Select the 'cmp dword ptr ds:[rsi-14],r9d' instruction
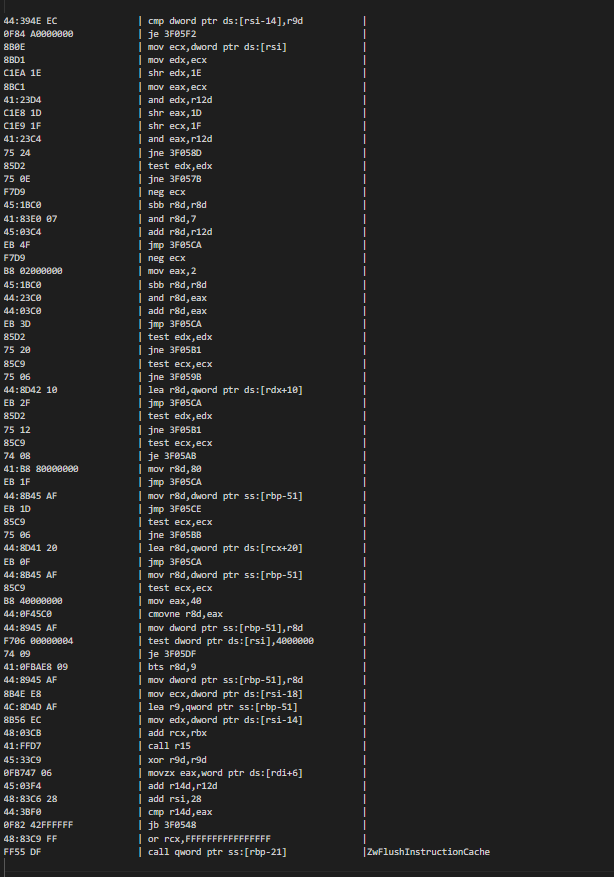 (x=225, y=21)
